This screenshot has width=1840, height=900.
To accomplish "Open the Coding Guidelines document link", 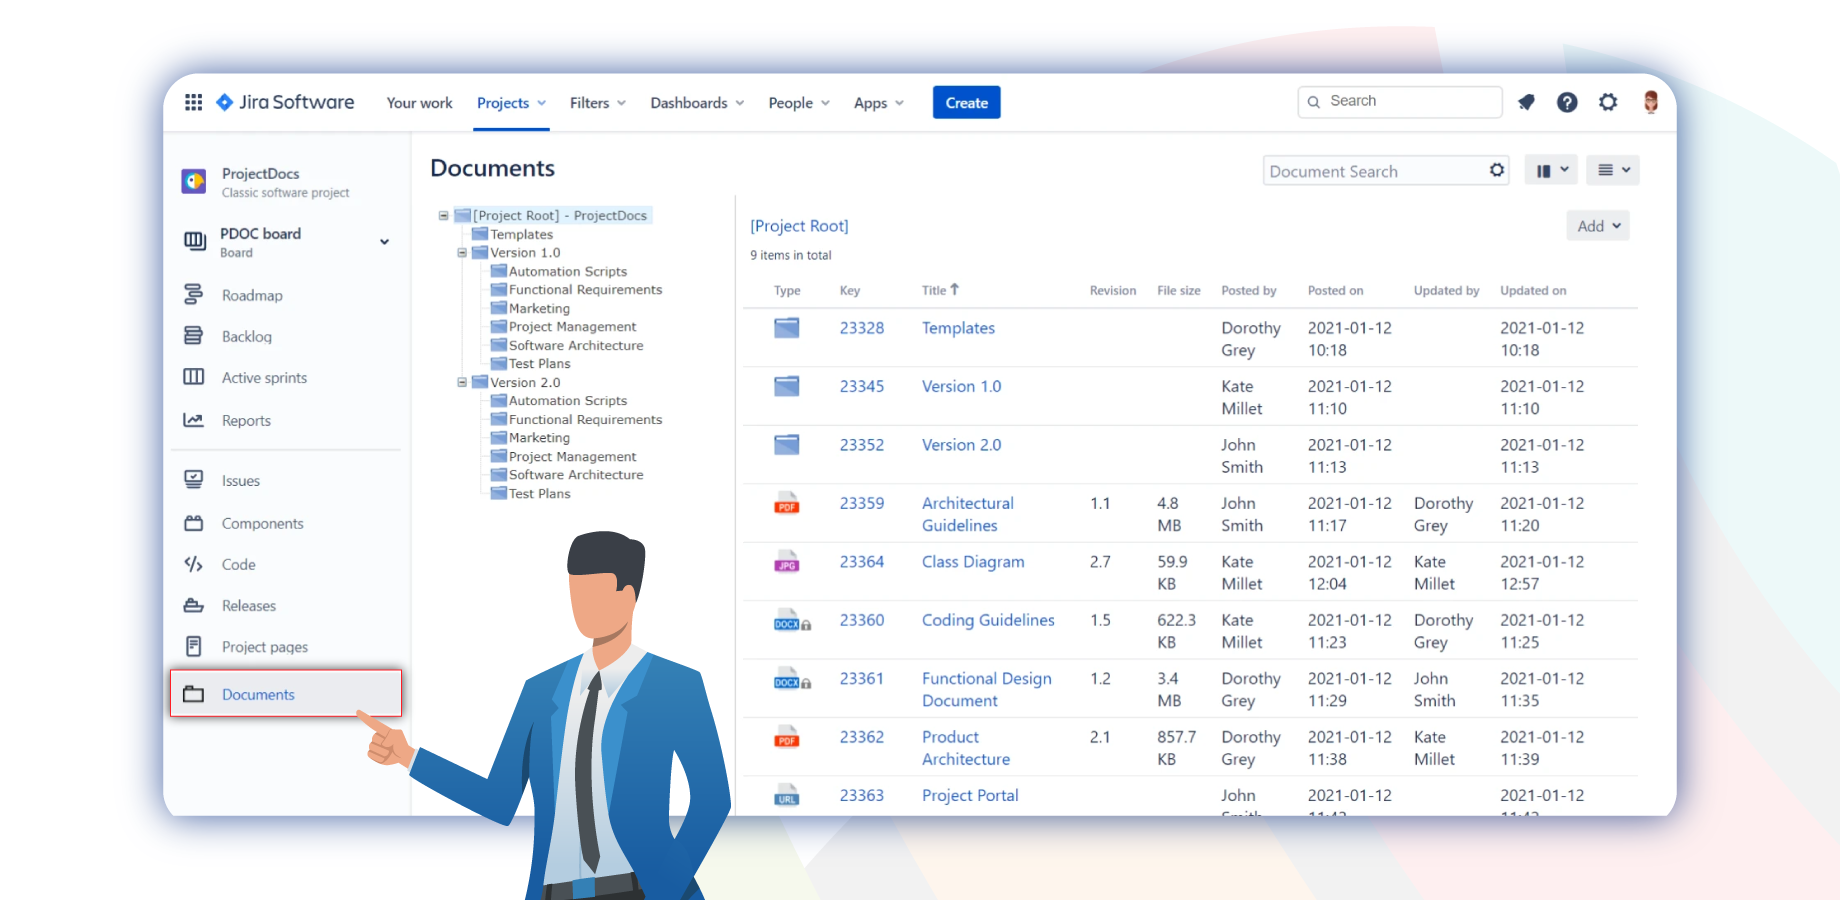I will tap(988, 620).
